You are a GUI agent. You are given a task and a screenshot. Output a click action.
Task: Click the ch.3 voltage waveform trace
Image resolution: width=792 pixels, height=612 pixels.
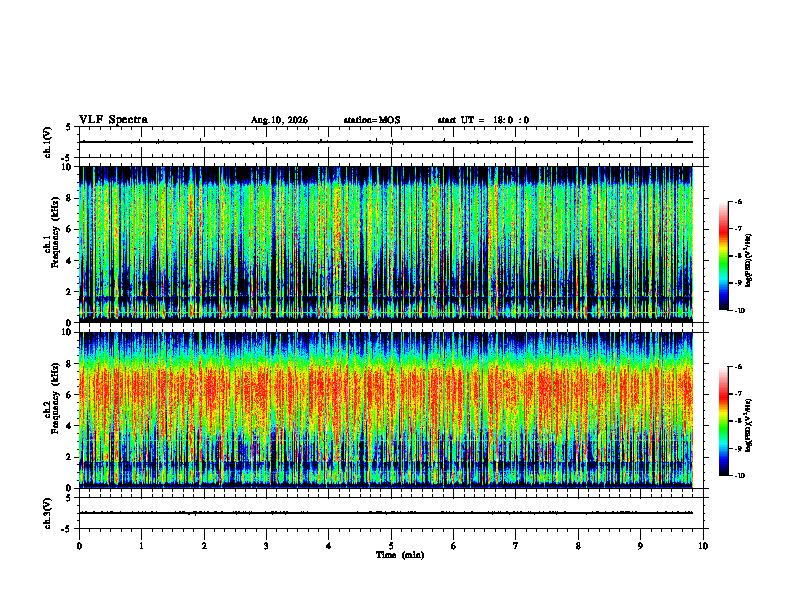pyautogui.click(x=386, y=513)
